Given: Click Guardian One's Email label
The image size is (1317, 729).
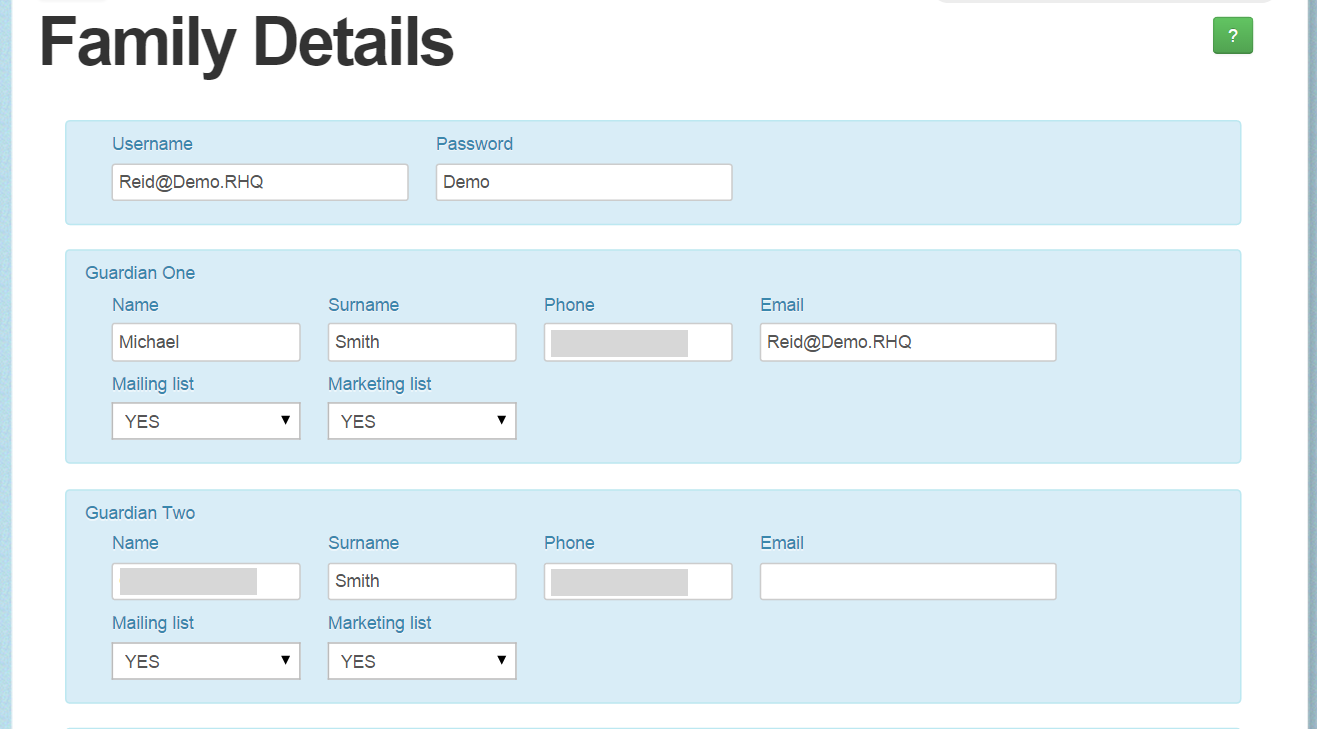Looking at the screenshot, I should (x=782, y=305).
